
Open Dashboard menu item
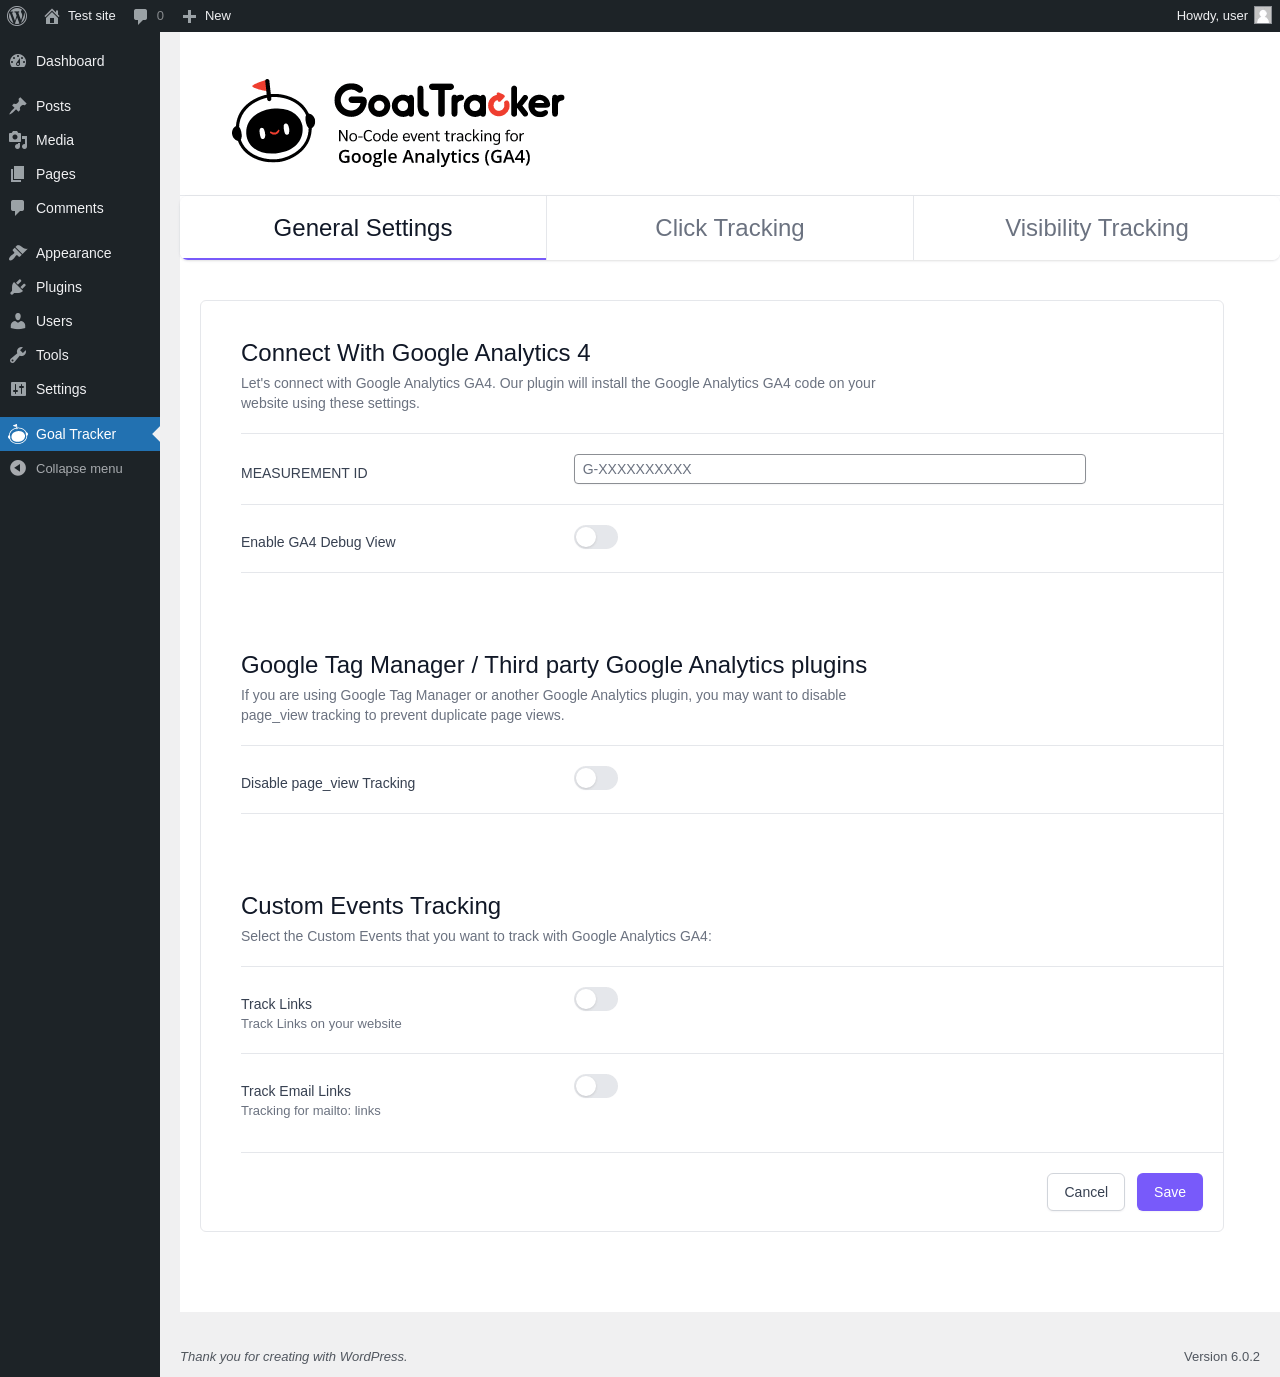point(80,61)
